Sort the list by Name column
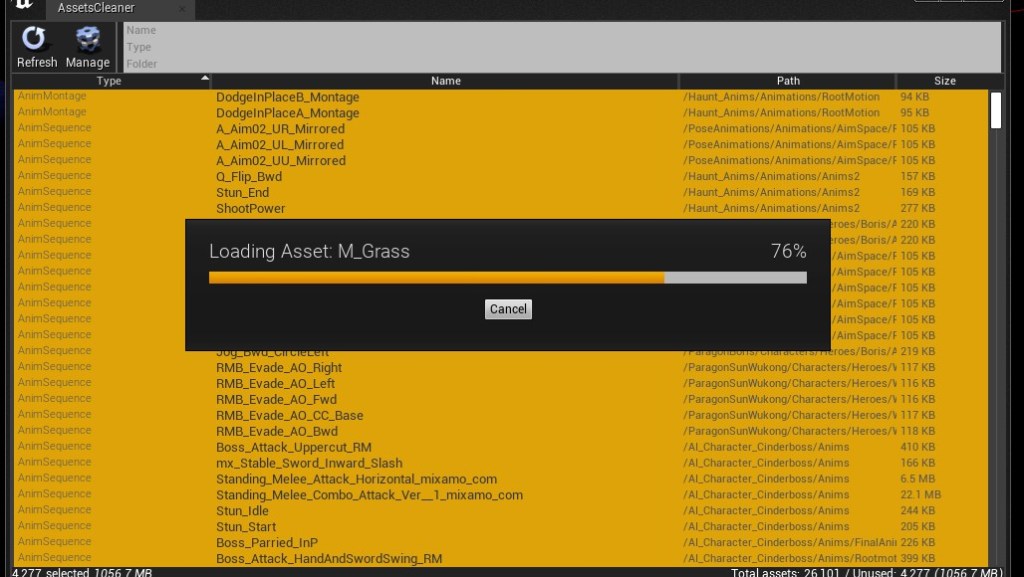 [x=445, y=81]
